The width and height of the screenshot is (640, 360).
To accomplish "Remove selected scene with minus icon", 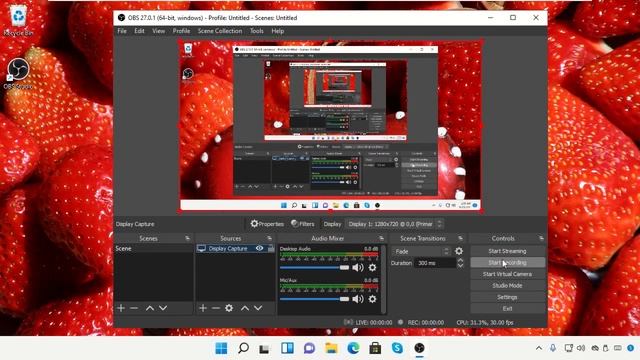I will [x=134, y=308].
